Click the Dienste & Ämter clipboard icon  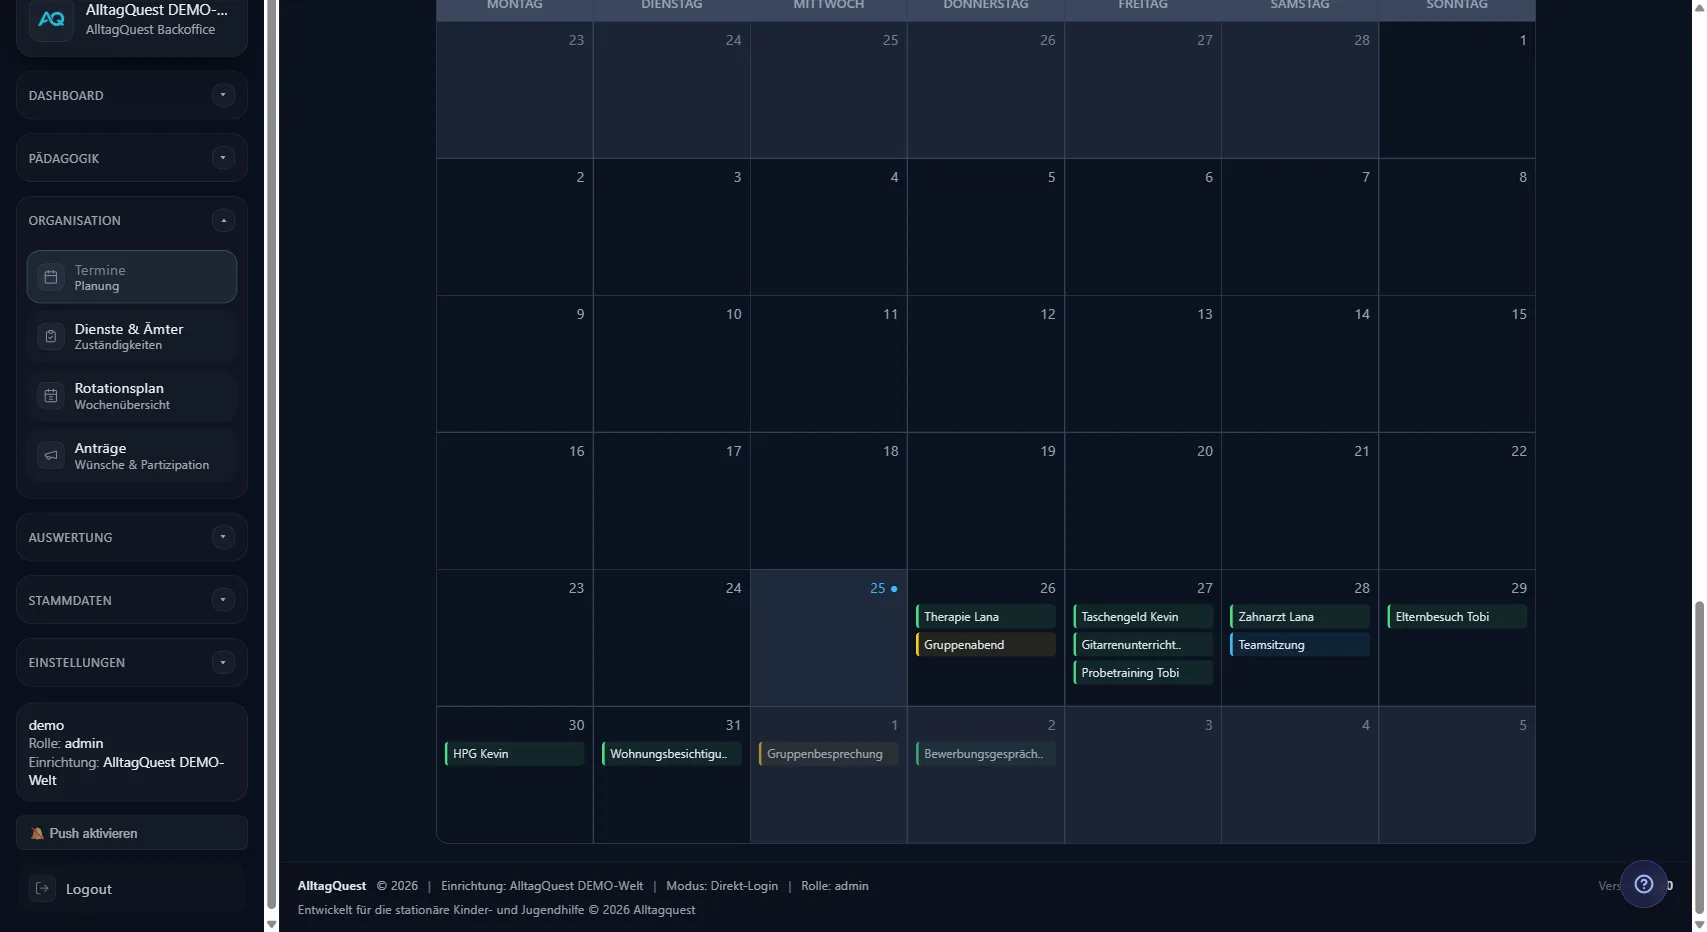[51, 336]
